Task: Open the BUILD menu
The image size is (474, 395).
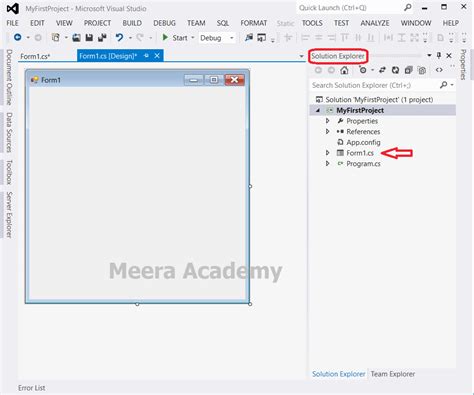Action: click(132, 23)
